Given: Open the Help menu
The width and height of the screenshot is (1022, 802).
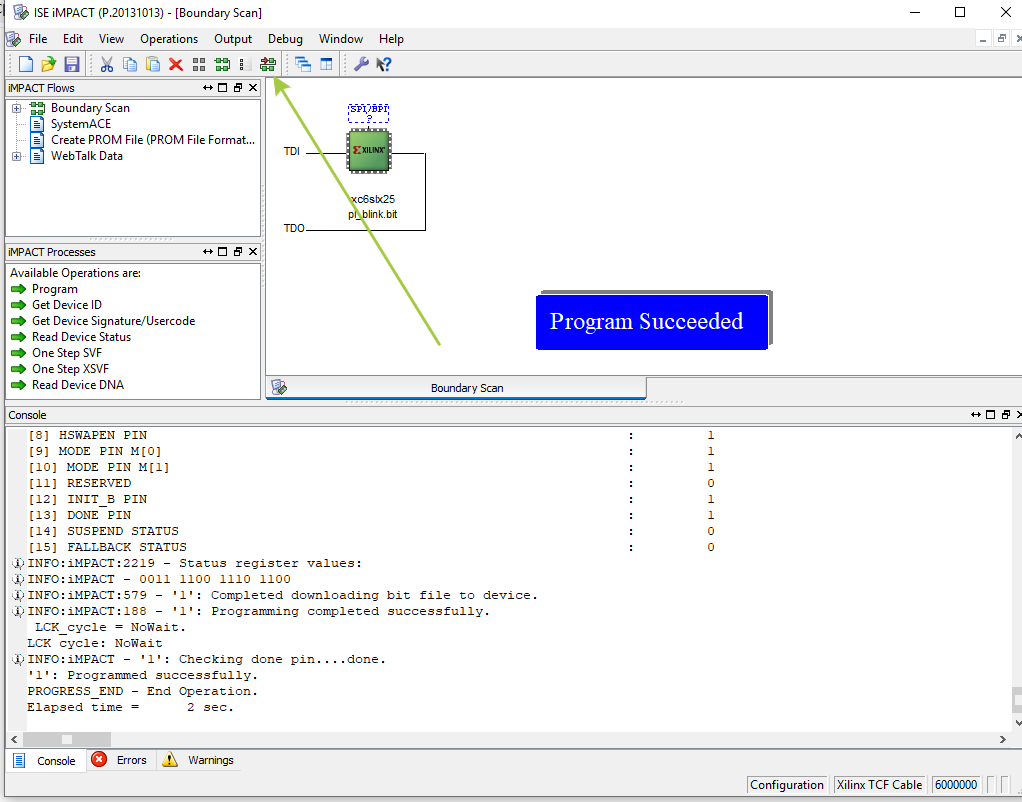Looking at the screenshot, I should tap(391, 39).
